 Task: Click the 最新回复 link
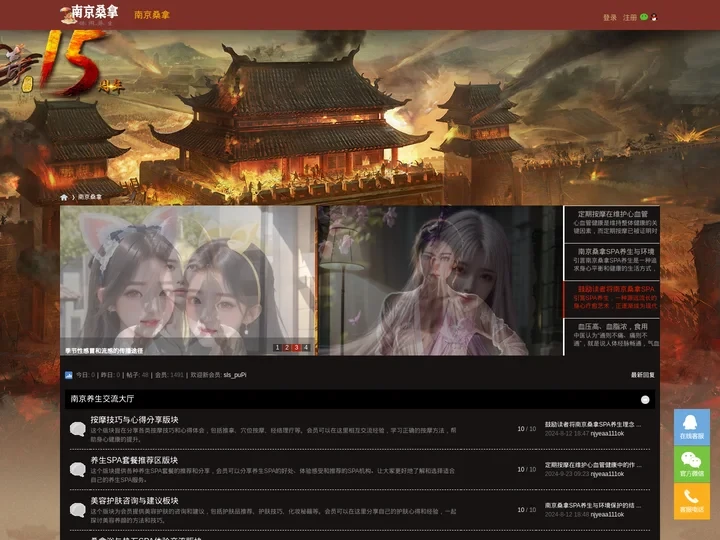coord(642,375)
